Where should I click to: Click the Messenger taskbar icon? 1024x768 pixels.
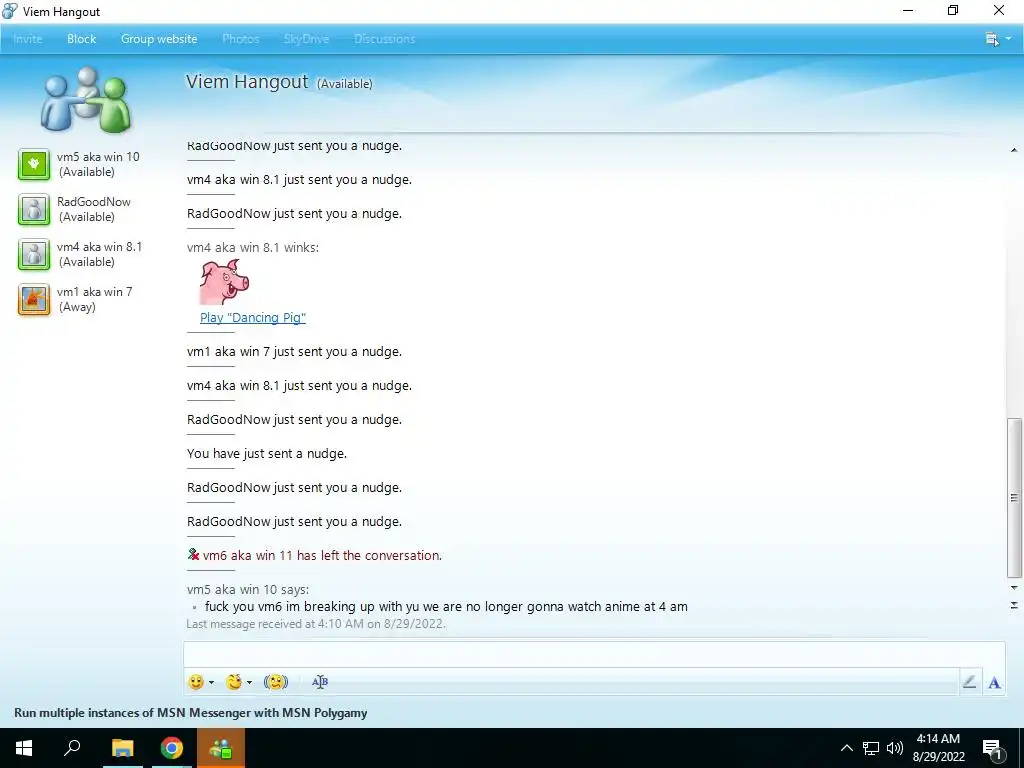[x=220, y=748]
